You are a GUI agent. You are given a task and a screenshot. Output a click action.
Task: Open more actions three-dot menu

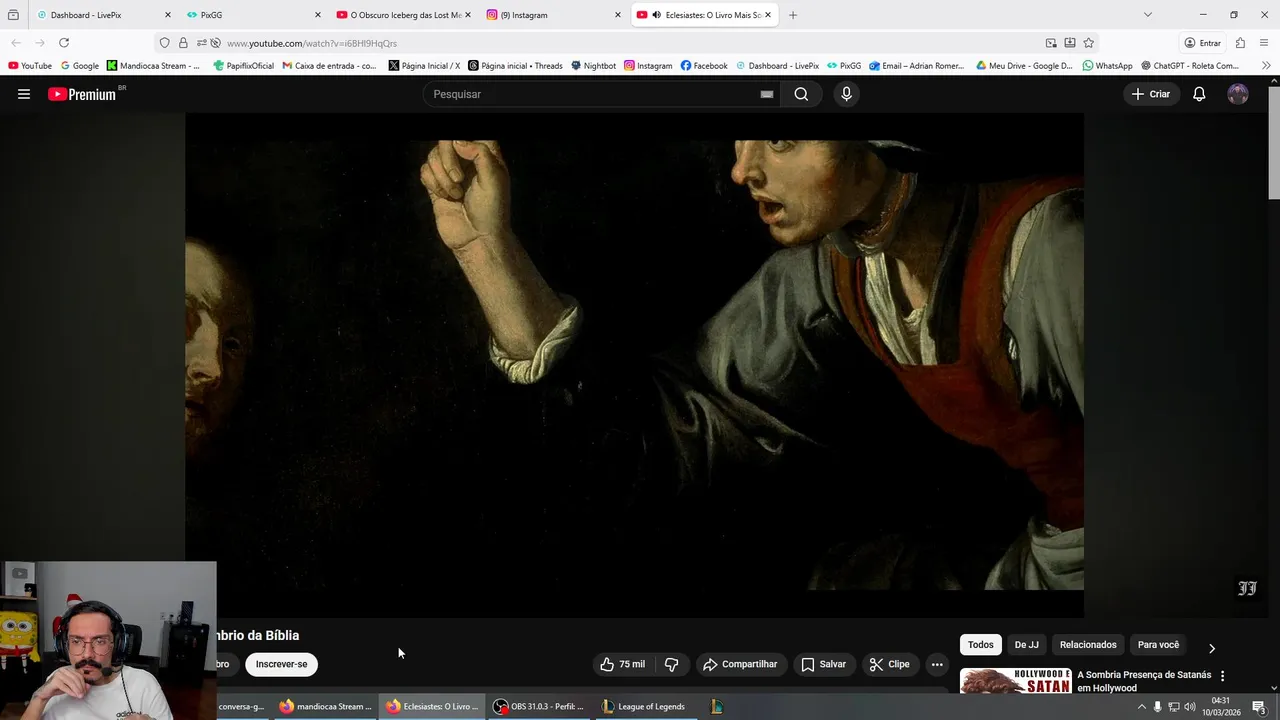click(x=937, y=664)
